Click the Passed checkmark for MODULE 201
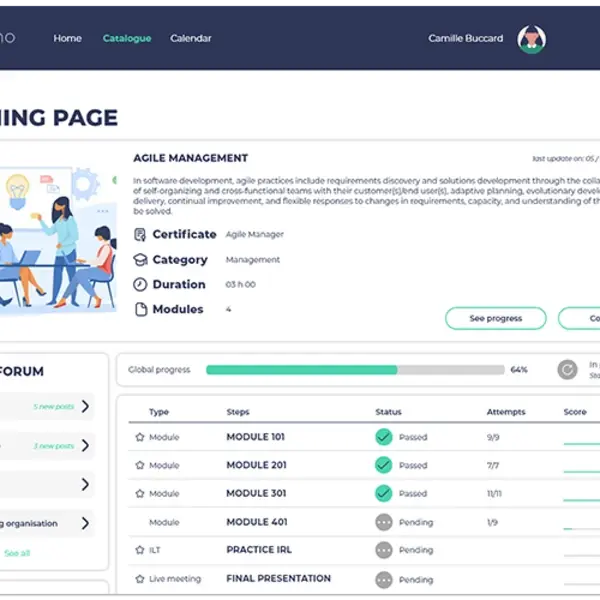This screenshot has width=600, height=600. tap(384, 465)
